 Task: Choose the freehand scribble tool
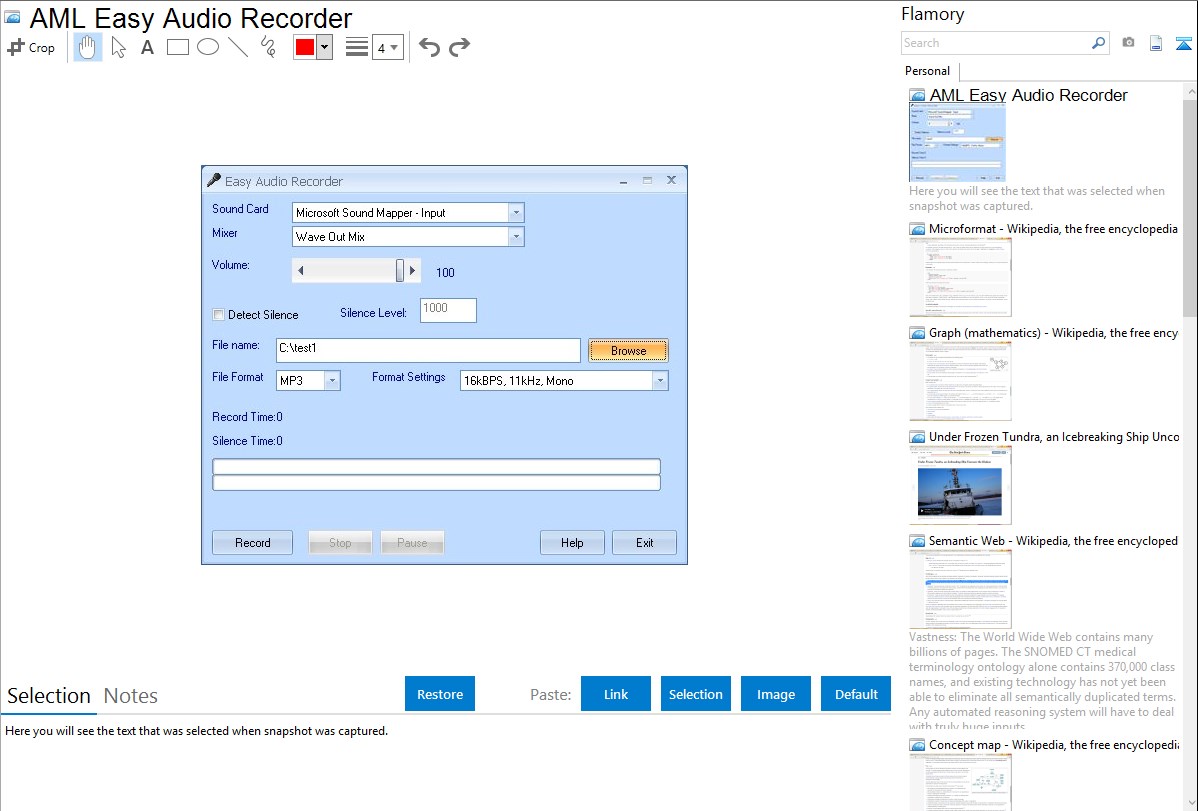(x=268, y=47)
